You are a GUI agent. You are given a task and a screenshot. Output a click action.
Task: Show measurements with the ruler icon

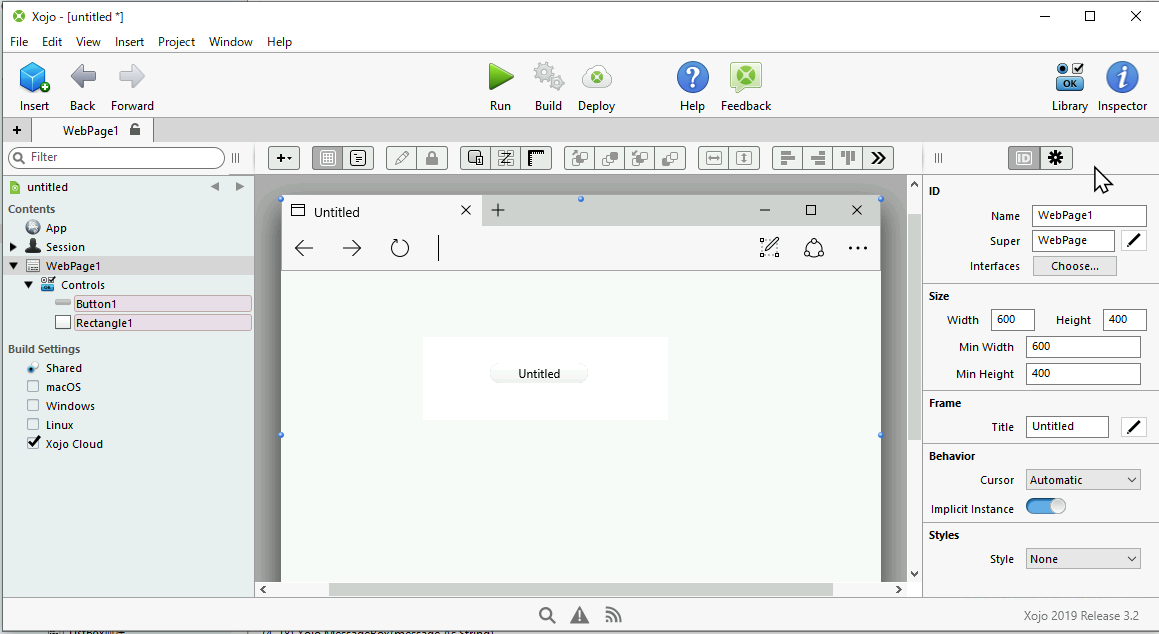[x=537, y=158]
